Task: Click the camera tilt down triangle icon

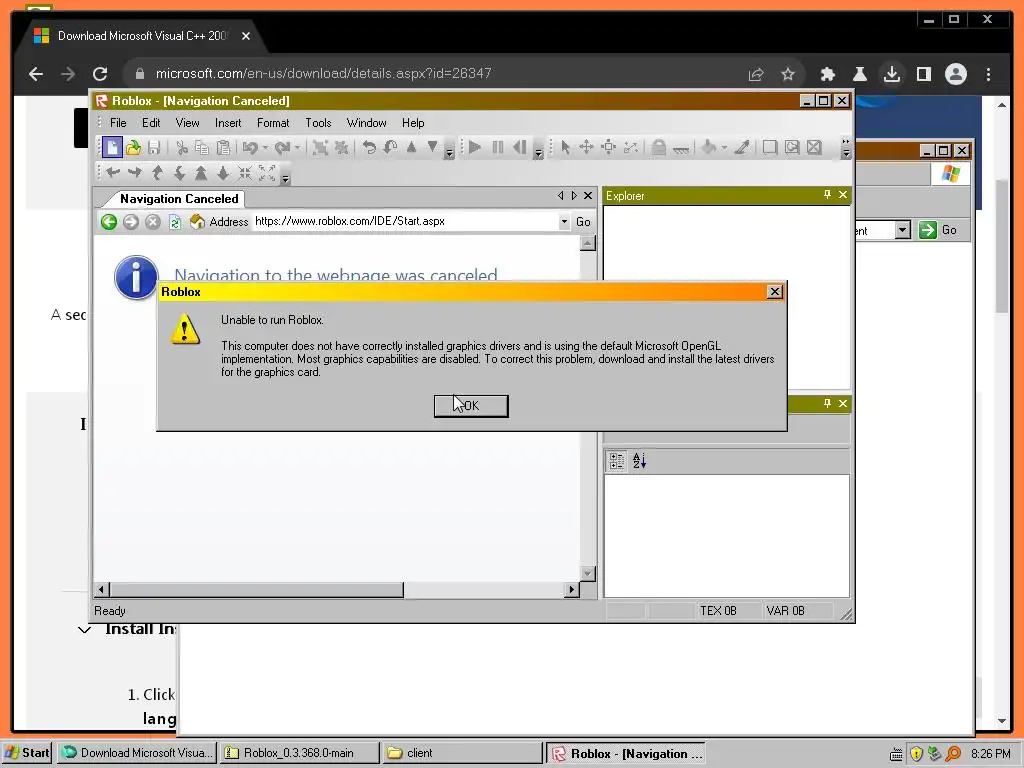Action: [432, 148]
